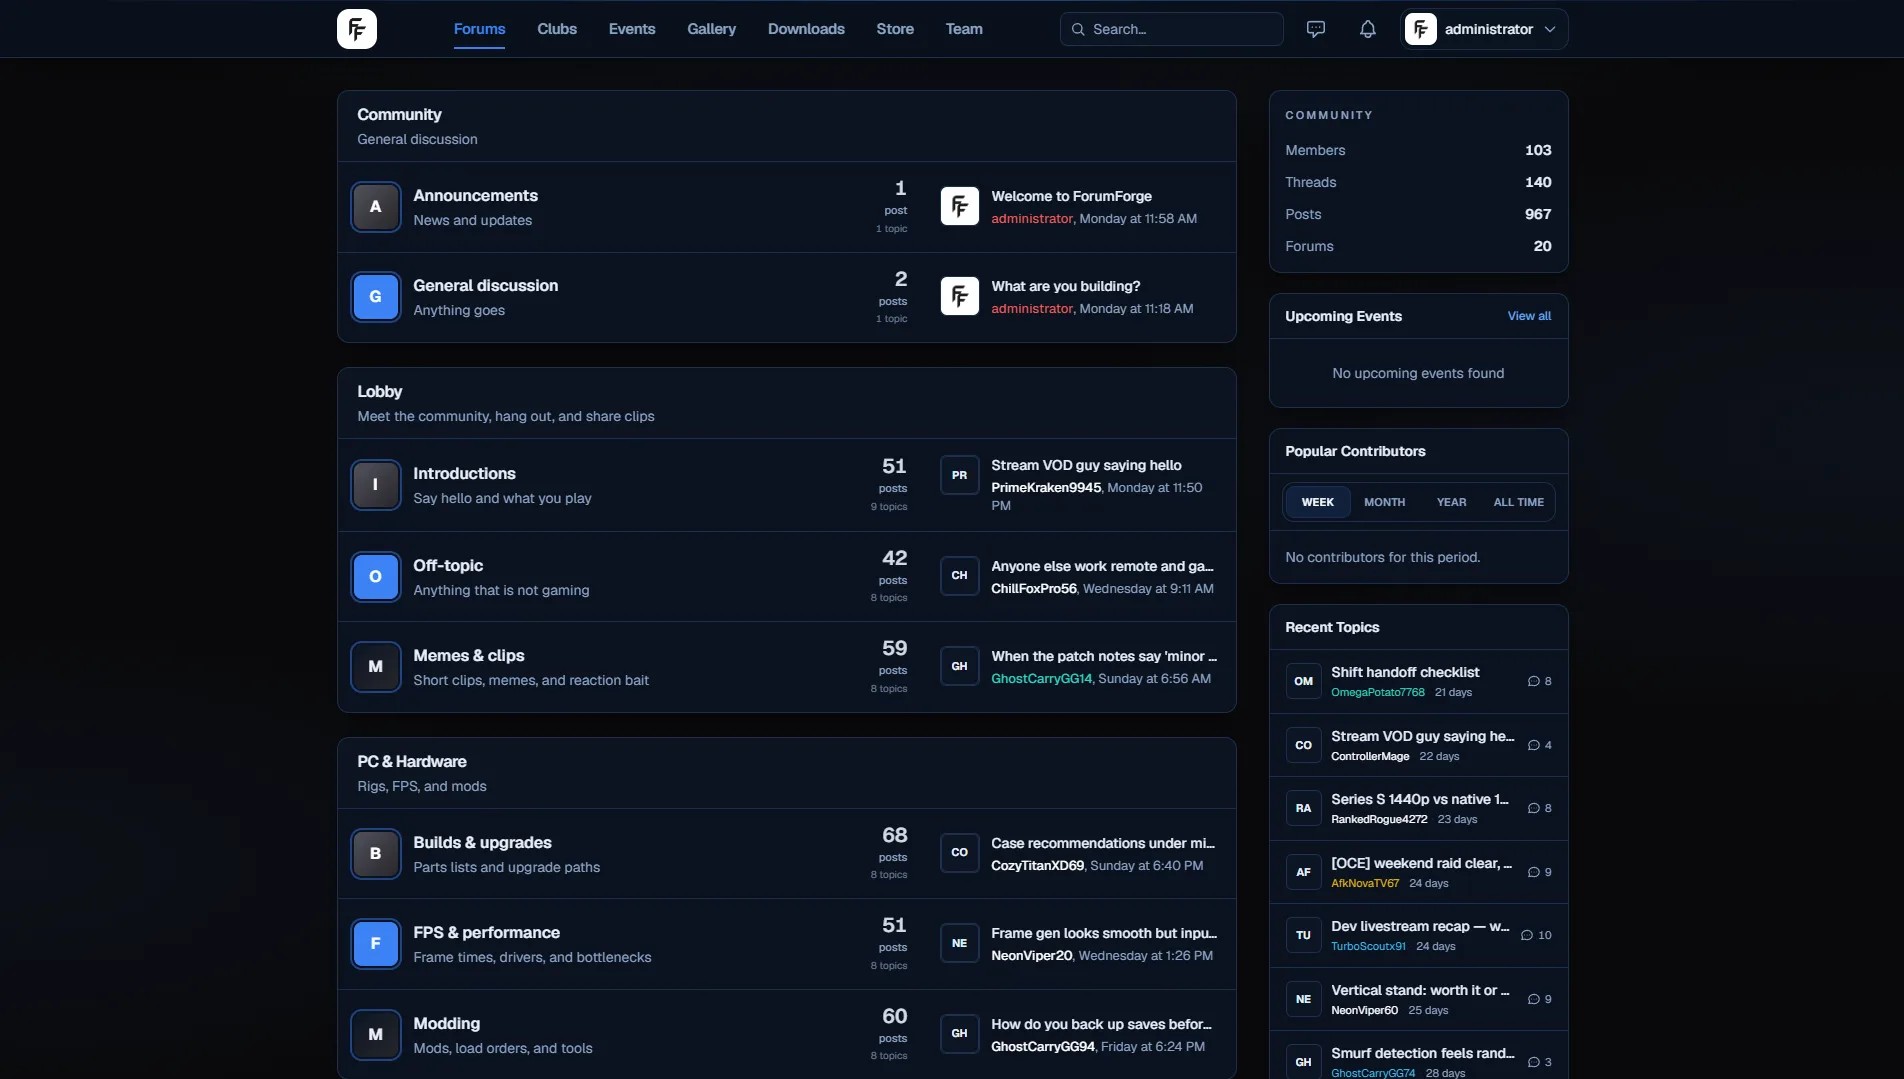Open the Shift handoff checklist topic
1904x1079 pixels.
tap(1405, 672)
